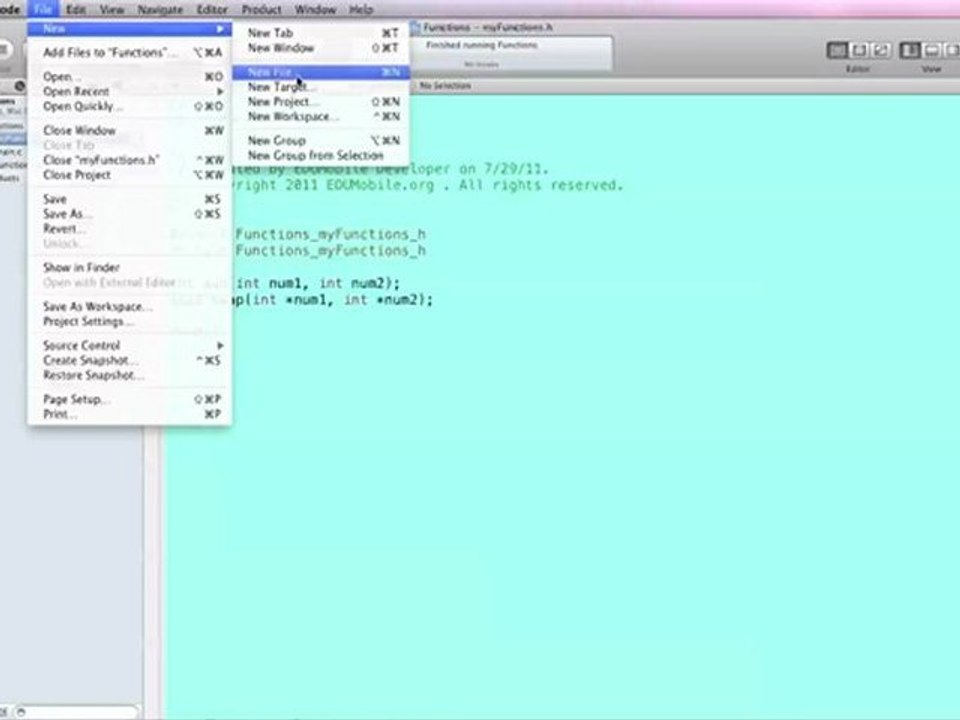Choose New Group from the submenu
The width and height of the screenshot is (960, 720).
[321, 140]
